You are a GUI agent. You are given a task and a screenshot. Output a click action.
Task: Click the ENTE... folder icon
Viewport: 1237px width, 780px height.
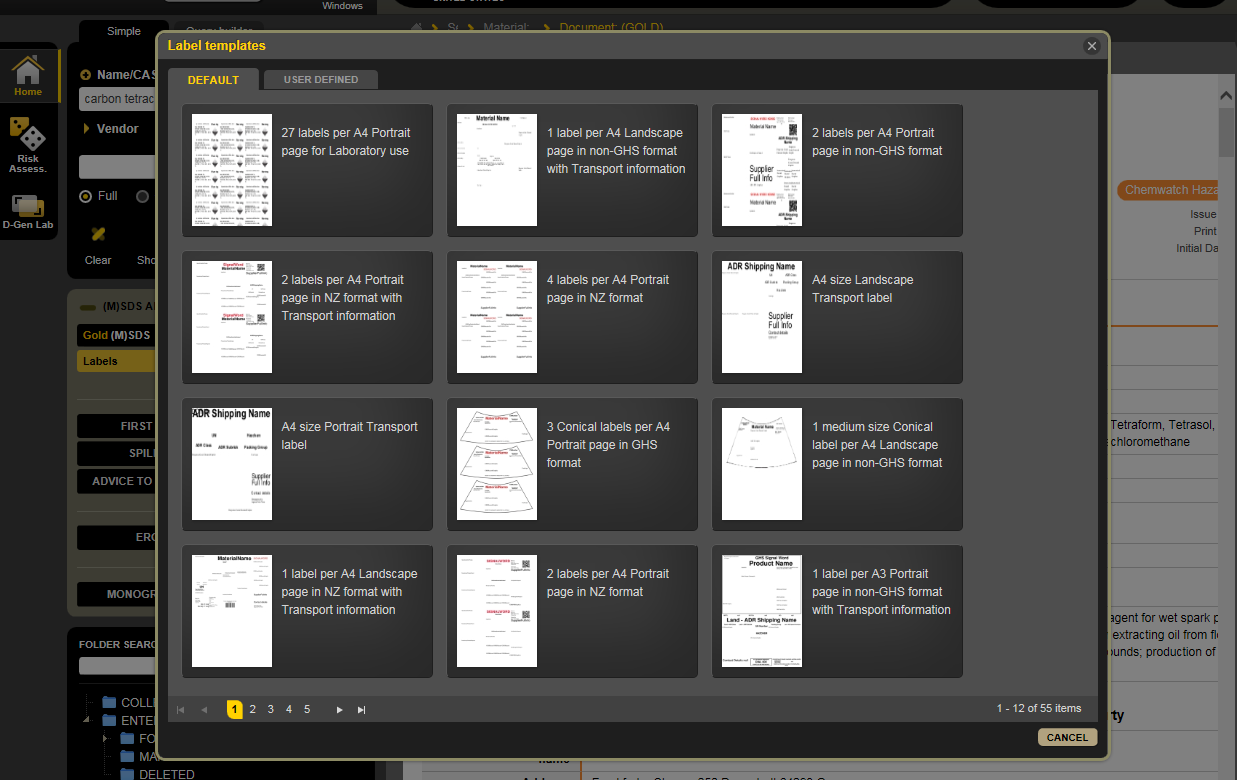coord(109,720)
